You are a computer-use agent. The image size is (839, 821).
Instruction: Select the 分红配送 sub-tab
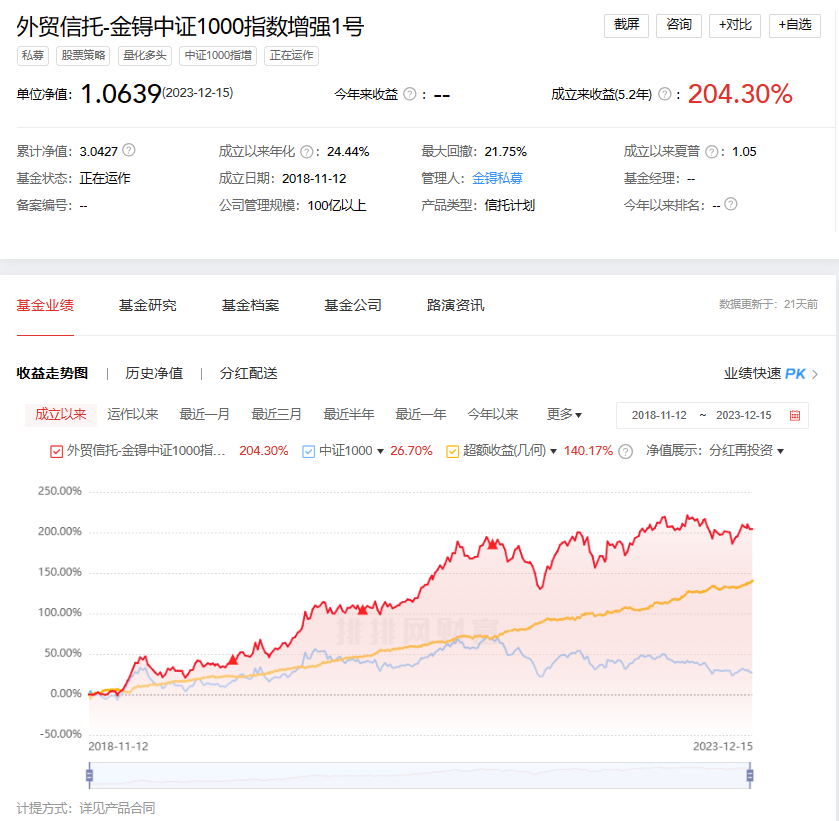coord(248,373)
